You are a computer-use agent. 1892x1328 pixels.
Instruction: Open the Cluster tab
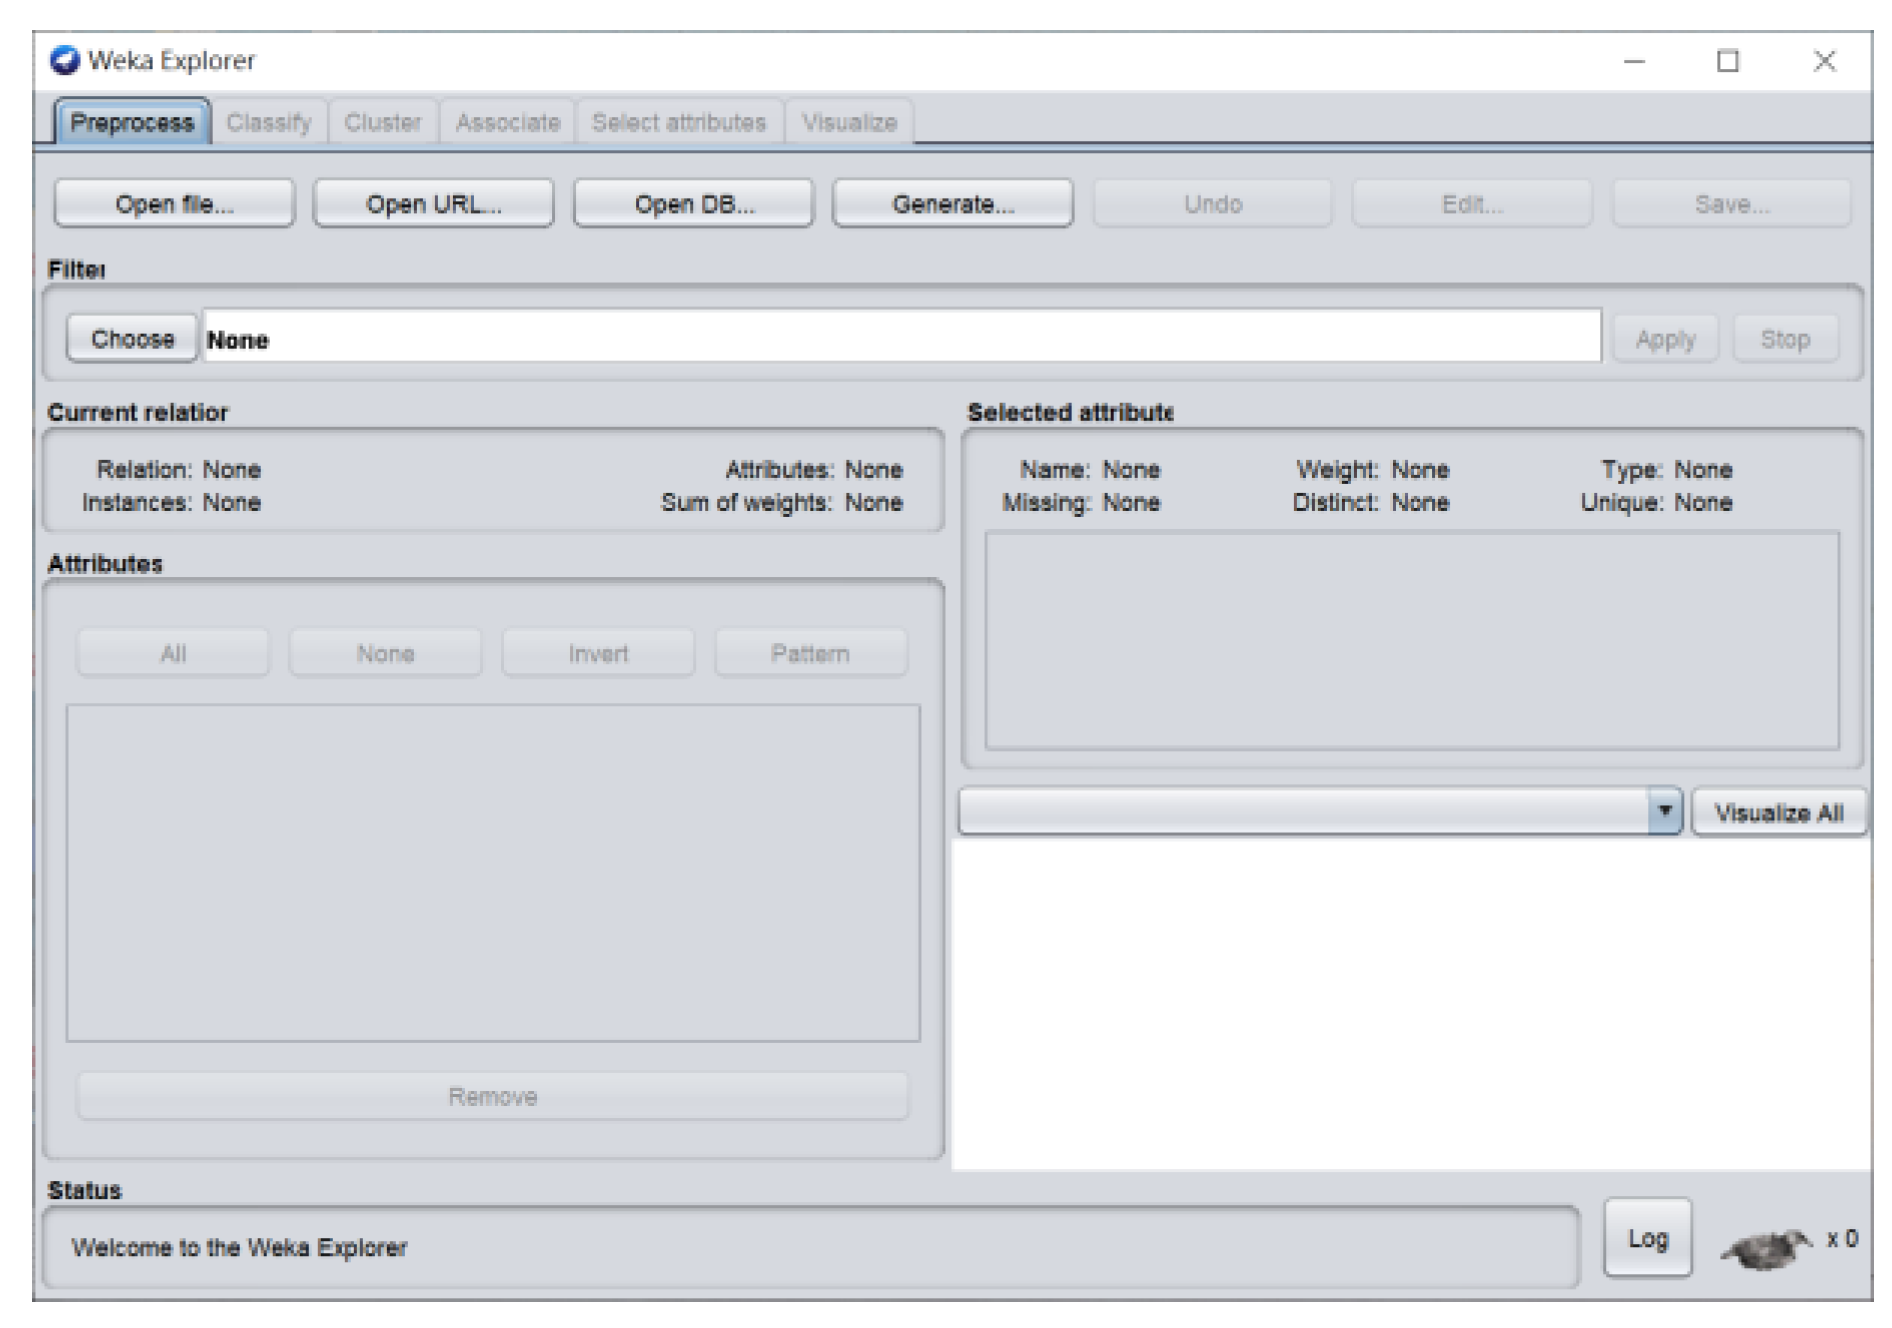[x=382, y=123]
